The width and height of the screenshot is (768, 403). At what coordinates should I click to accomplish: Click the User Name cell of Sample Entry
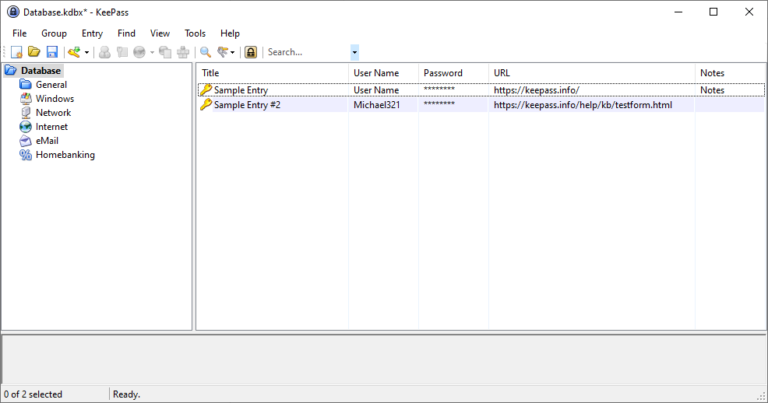[x=376, y=90]
